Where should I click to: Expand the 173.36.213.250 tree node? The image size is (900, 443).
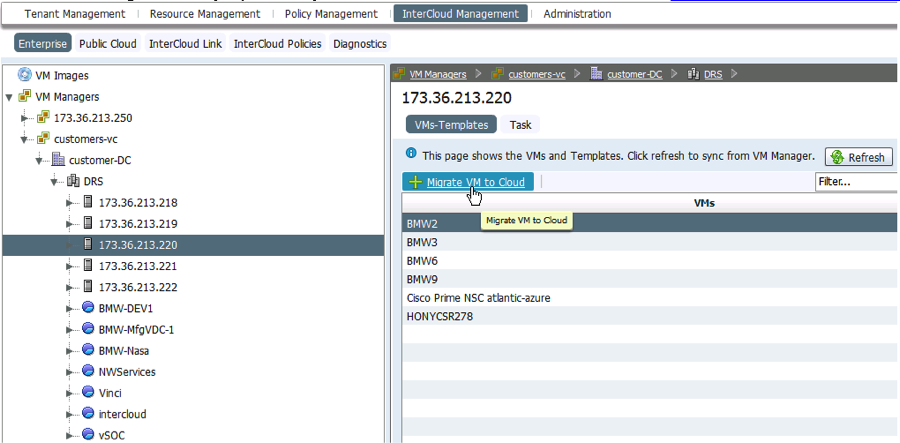coord(25,118)
